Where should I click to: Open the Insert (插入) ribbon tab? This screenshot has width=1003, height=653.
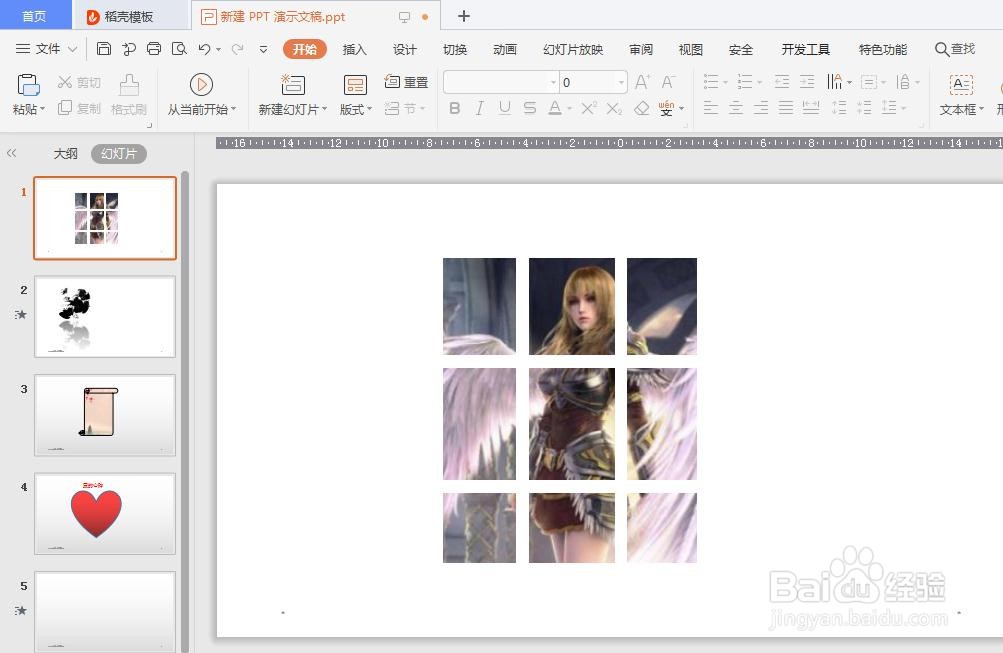(354, 49)
